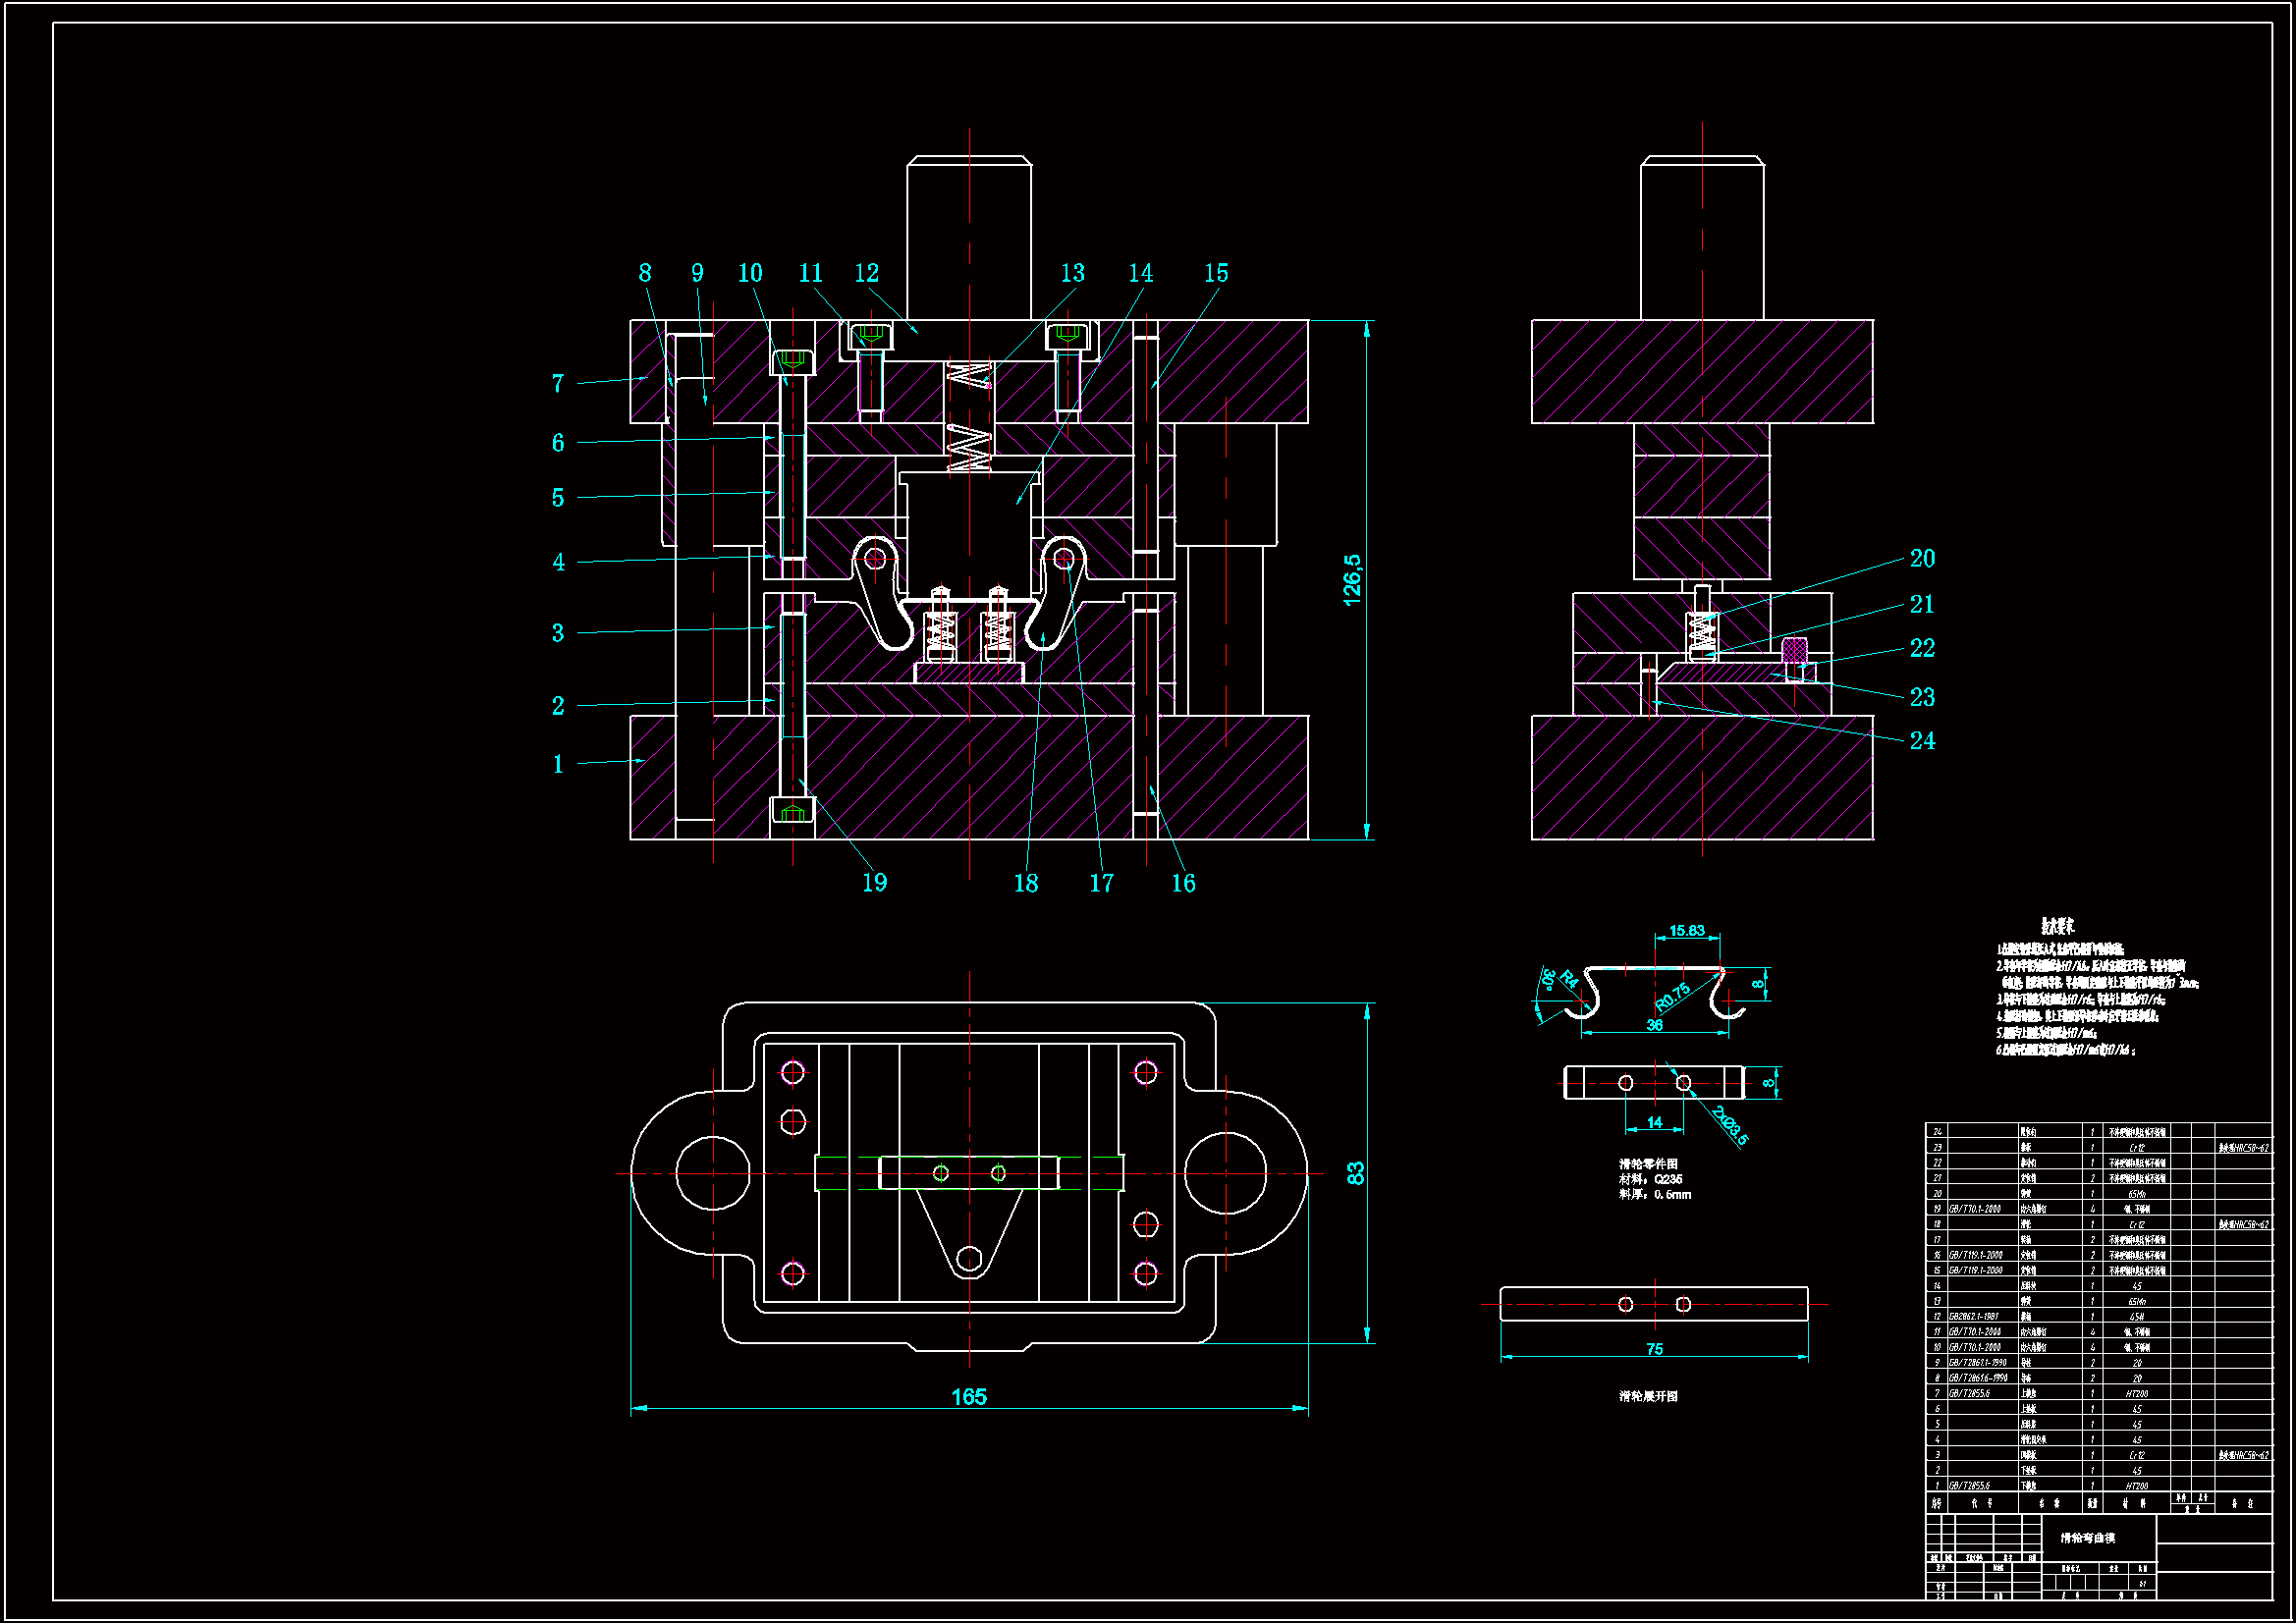Click part callout number 20 label
Screen dimensions: 2296x1623
[1922, 558]
